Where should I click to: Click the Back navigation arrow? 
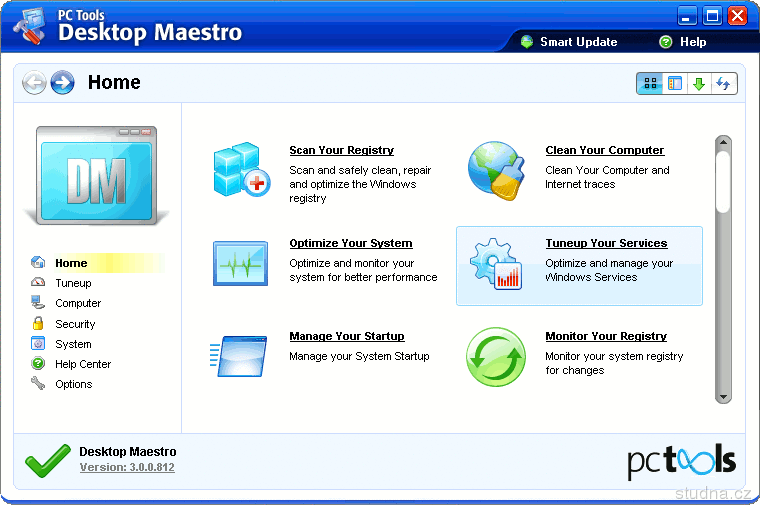click(34, 82)
